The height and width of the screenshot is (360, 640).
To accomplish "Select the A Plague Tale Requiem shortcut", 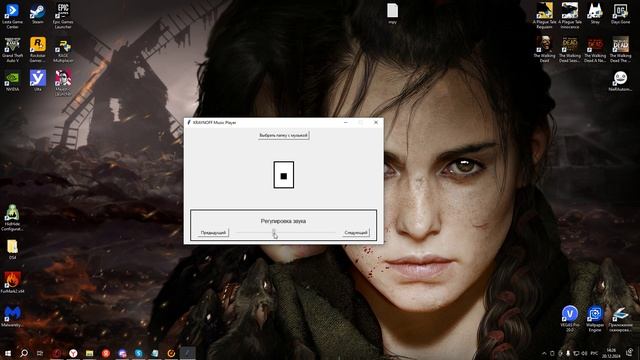I will [544, 16].
